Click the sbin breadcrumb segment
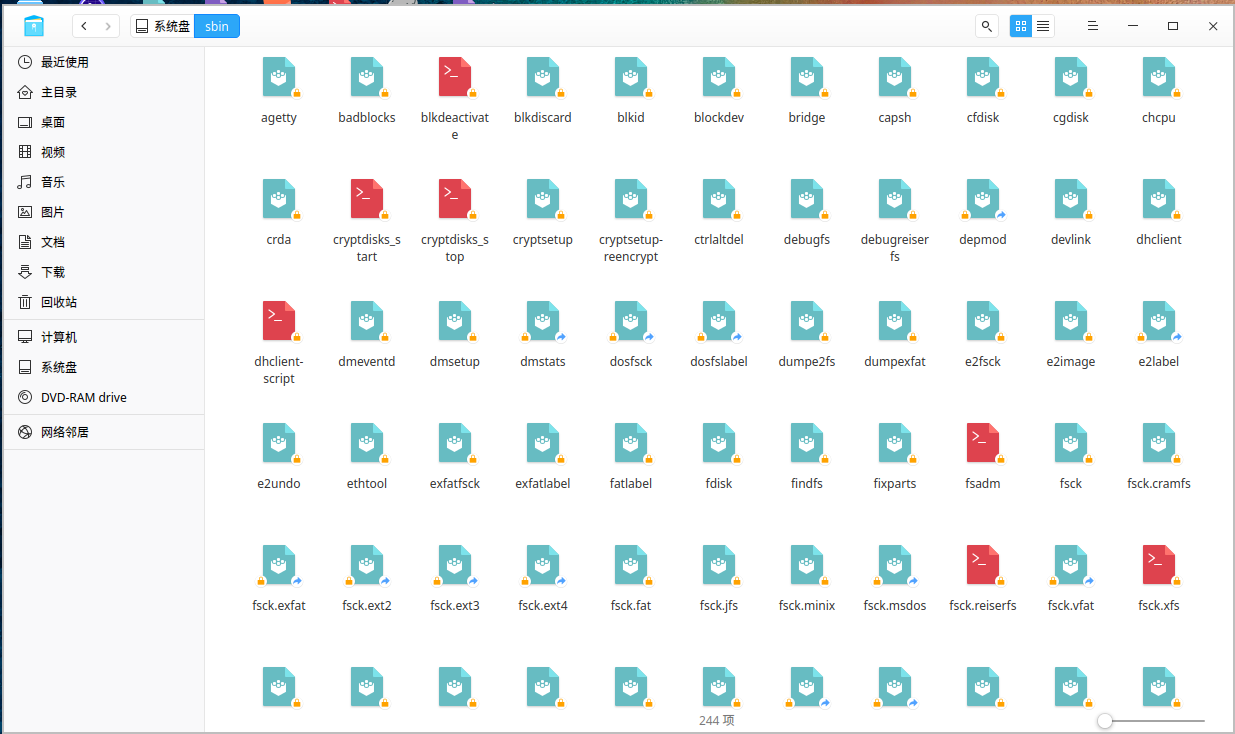Image resolution: width=1235 pixels, height=734 pixels. [x=217, y=26]
